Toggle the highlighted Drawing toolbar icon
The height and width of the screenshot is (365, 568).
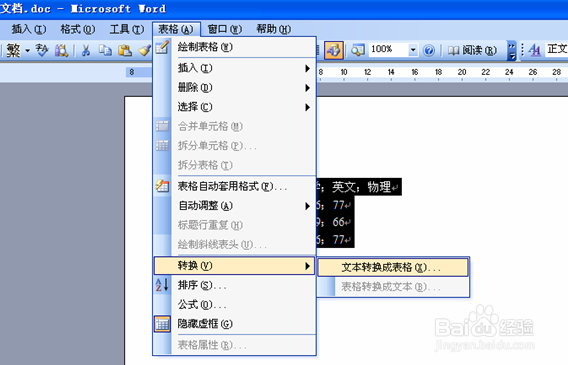coord(334,50)
